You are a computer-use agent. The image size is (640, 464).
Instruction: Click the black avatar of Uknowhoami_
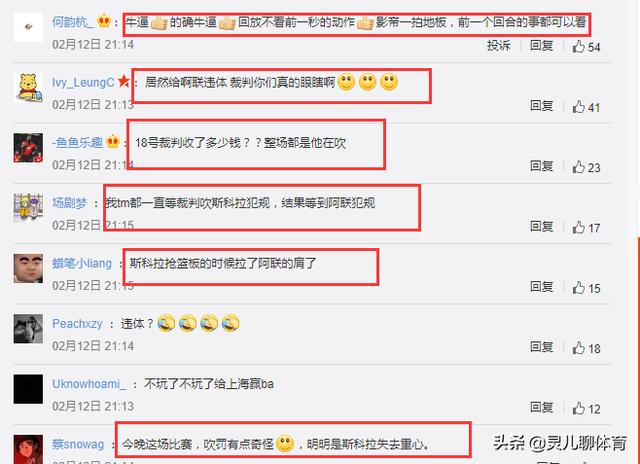point(28,389)
